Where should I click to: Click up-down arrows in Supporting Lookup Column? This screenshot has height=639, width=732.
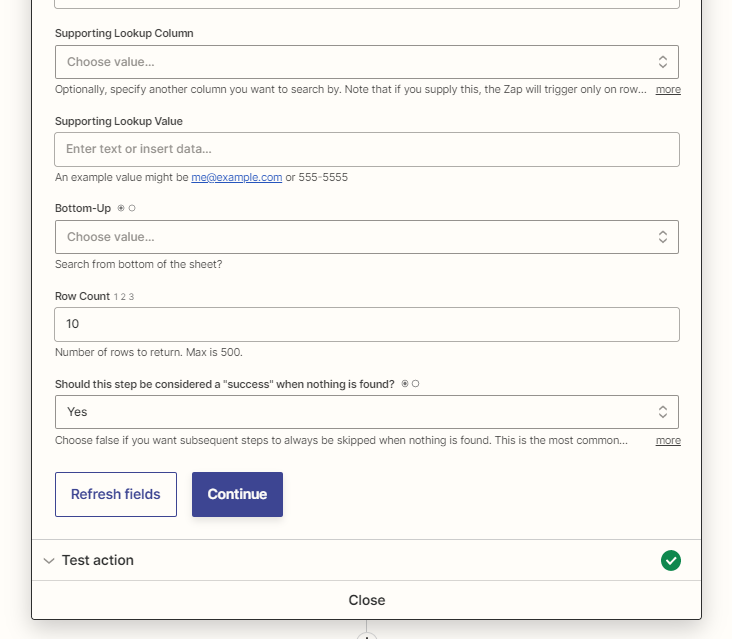tap(662, 62)
